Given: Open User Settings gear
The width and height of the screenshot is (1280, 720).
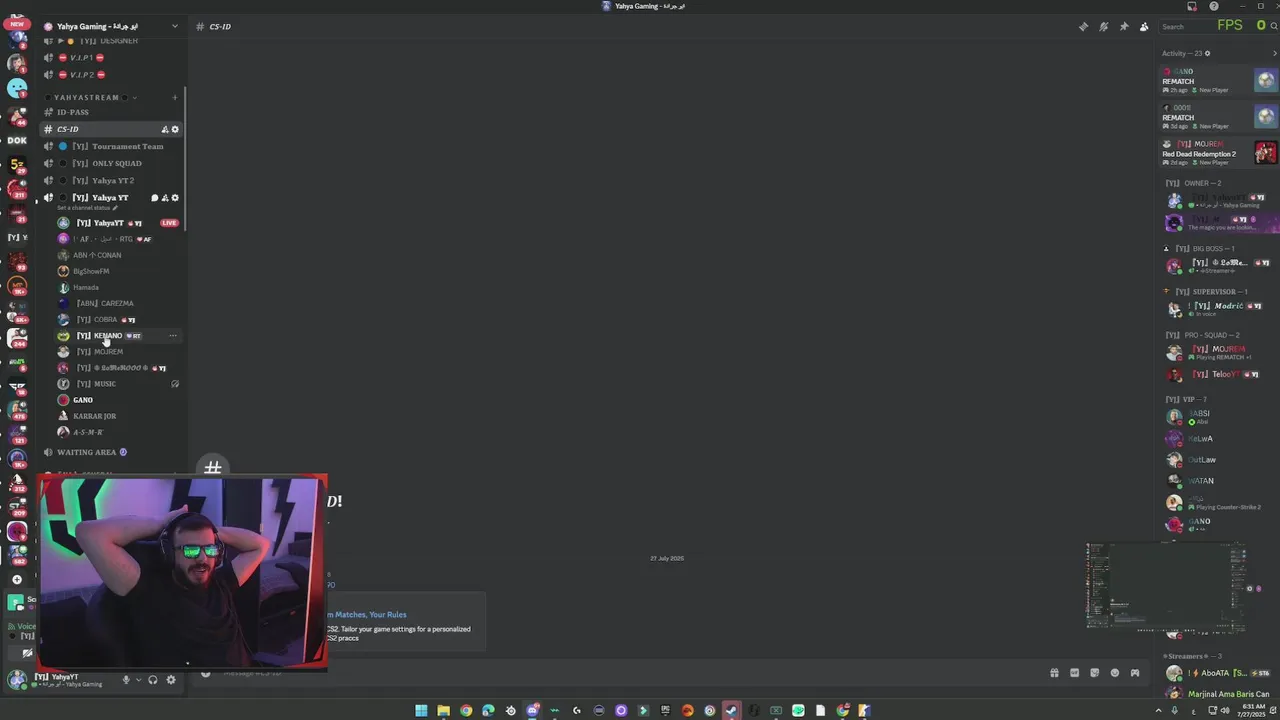Looking at the screenshot, I should (171, 680).
